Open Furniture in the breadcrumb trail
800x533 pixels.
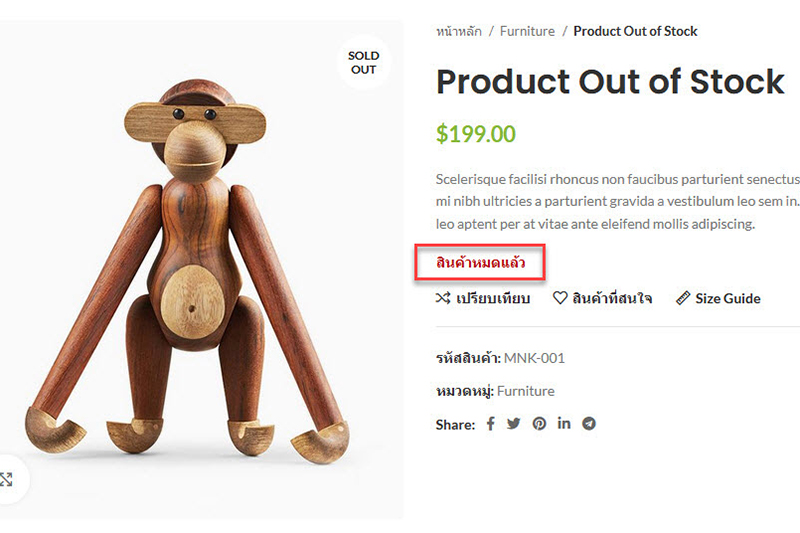(x=527, y=31)
